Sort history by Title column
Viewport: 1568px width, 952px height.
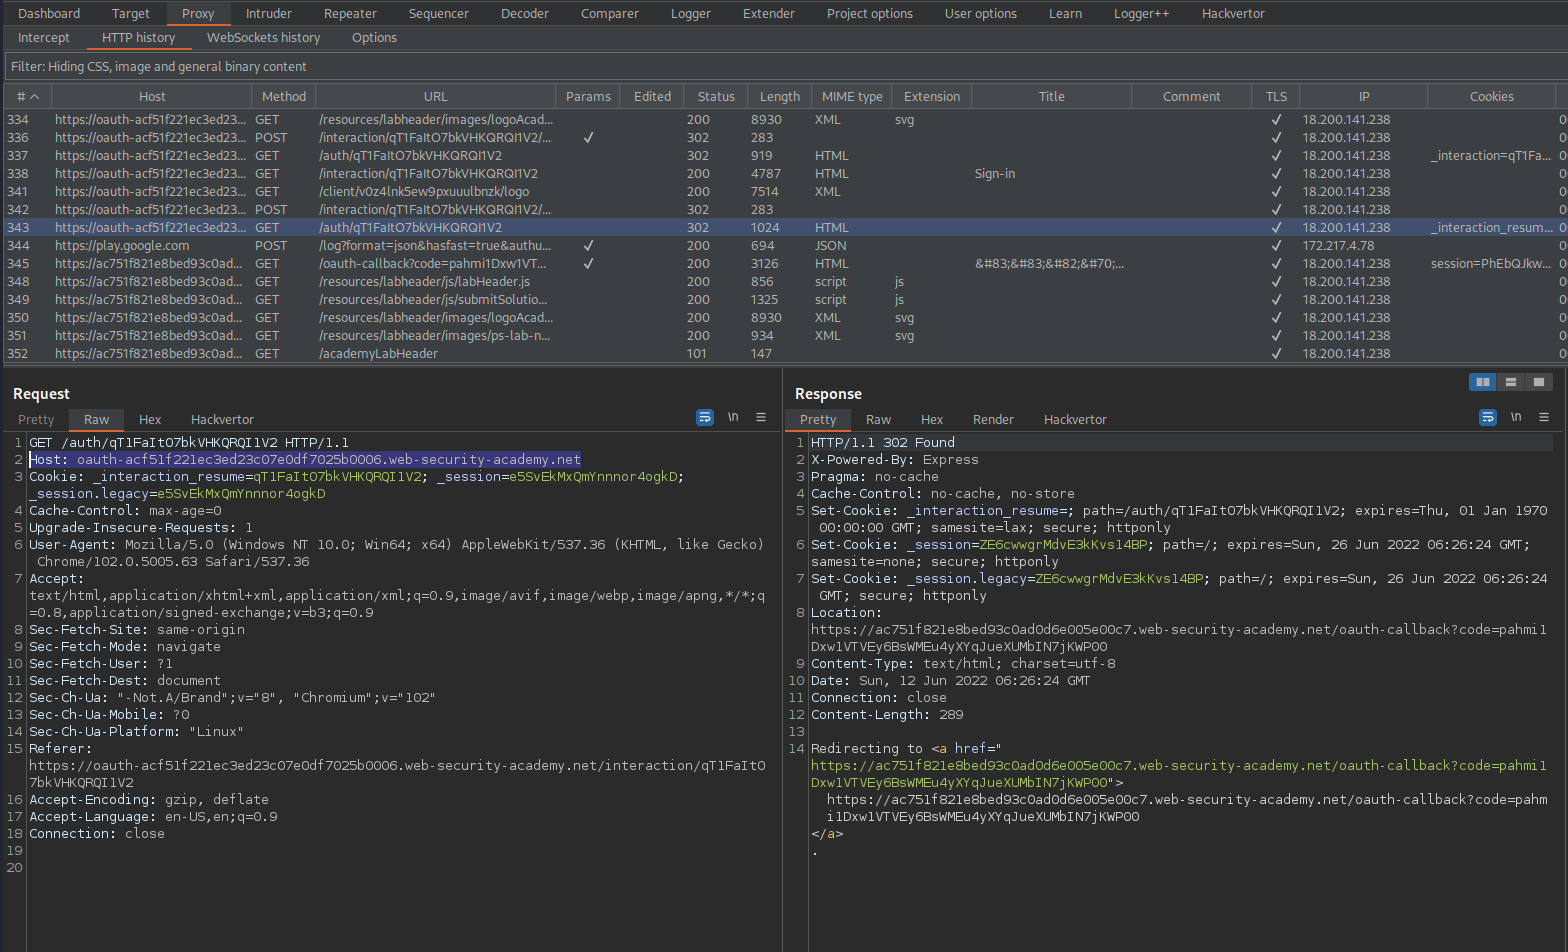(x=1052, y=97)
